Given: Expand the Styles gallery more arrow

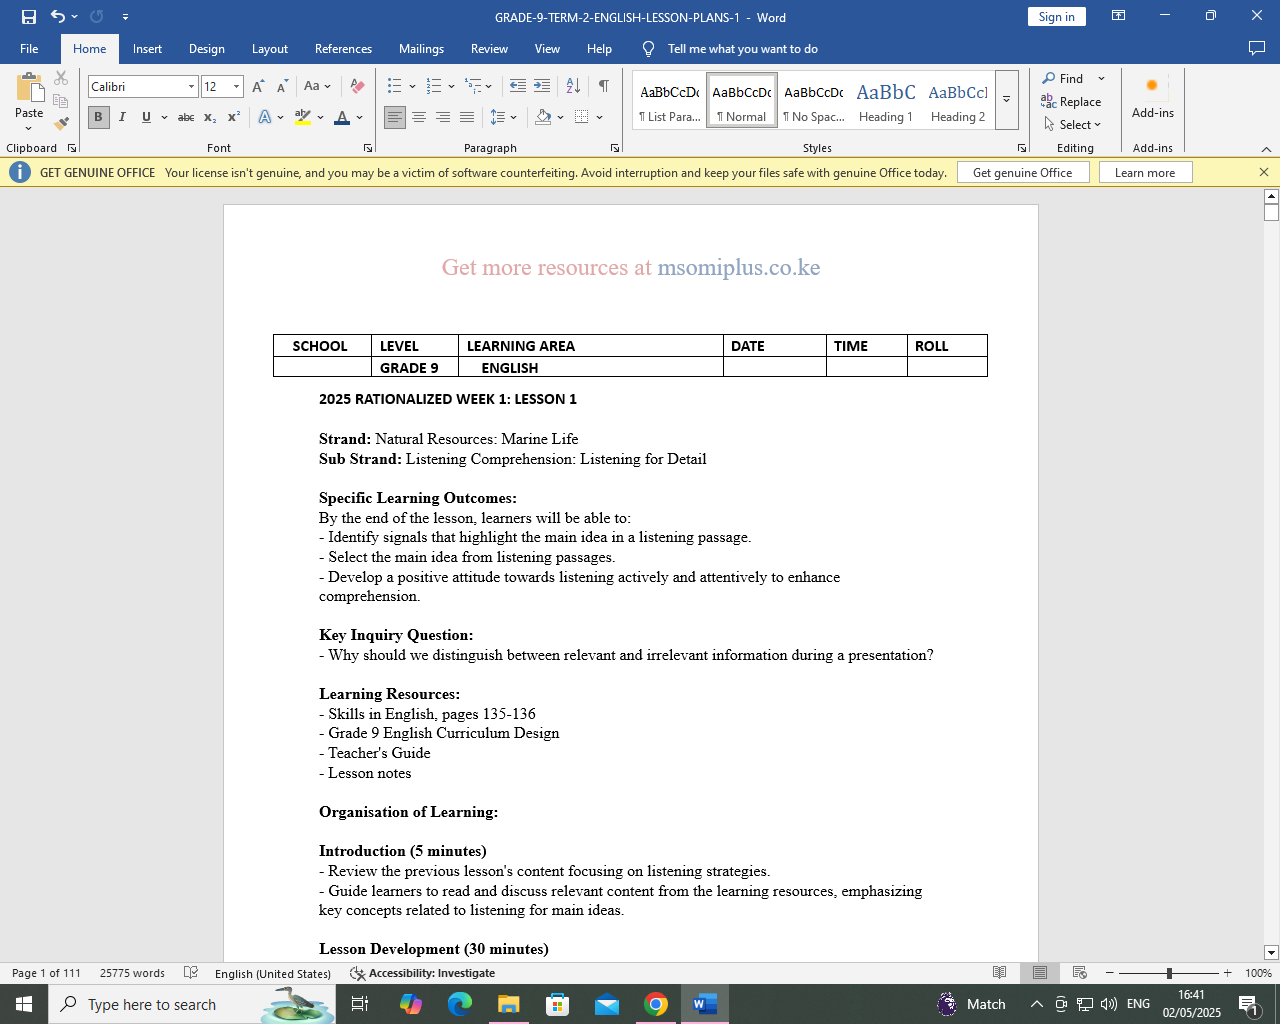Looking at the screenshot, I should pos(1007,100).
